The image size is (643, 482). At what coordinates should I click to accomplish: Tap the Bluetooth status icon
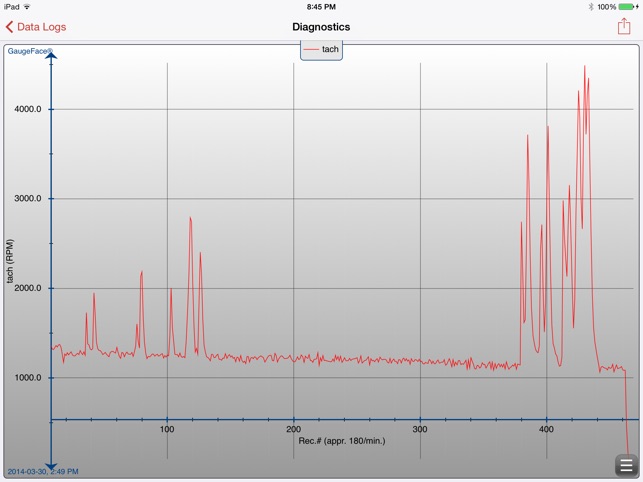(591, 7)
